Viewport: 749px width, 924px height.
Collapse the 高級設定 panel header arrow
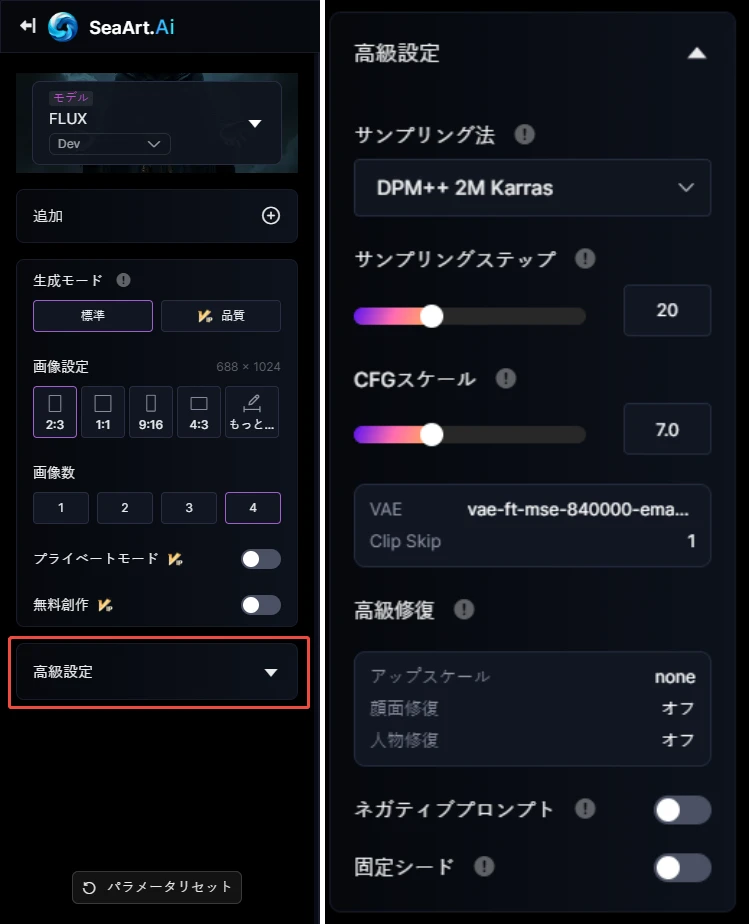[697, 54]
